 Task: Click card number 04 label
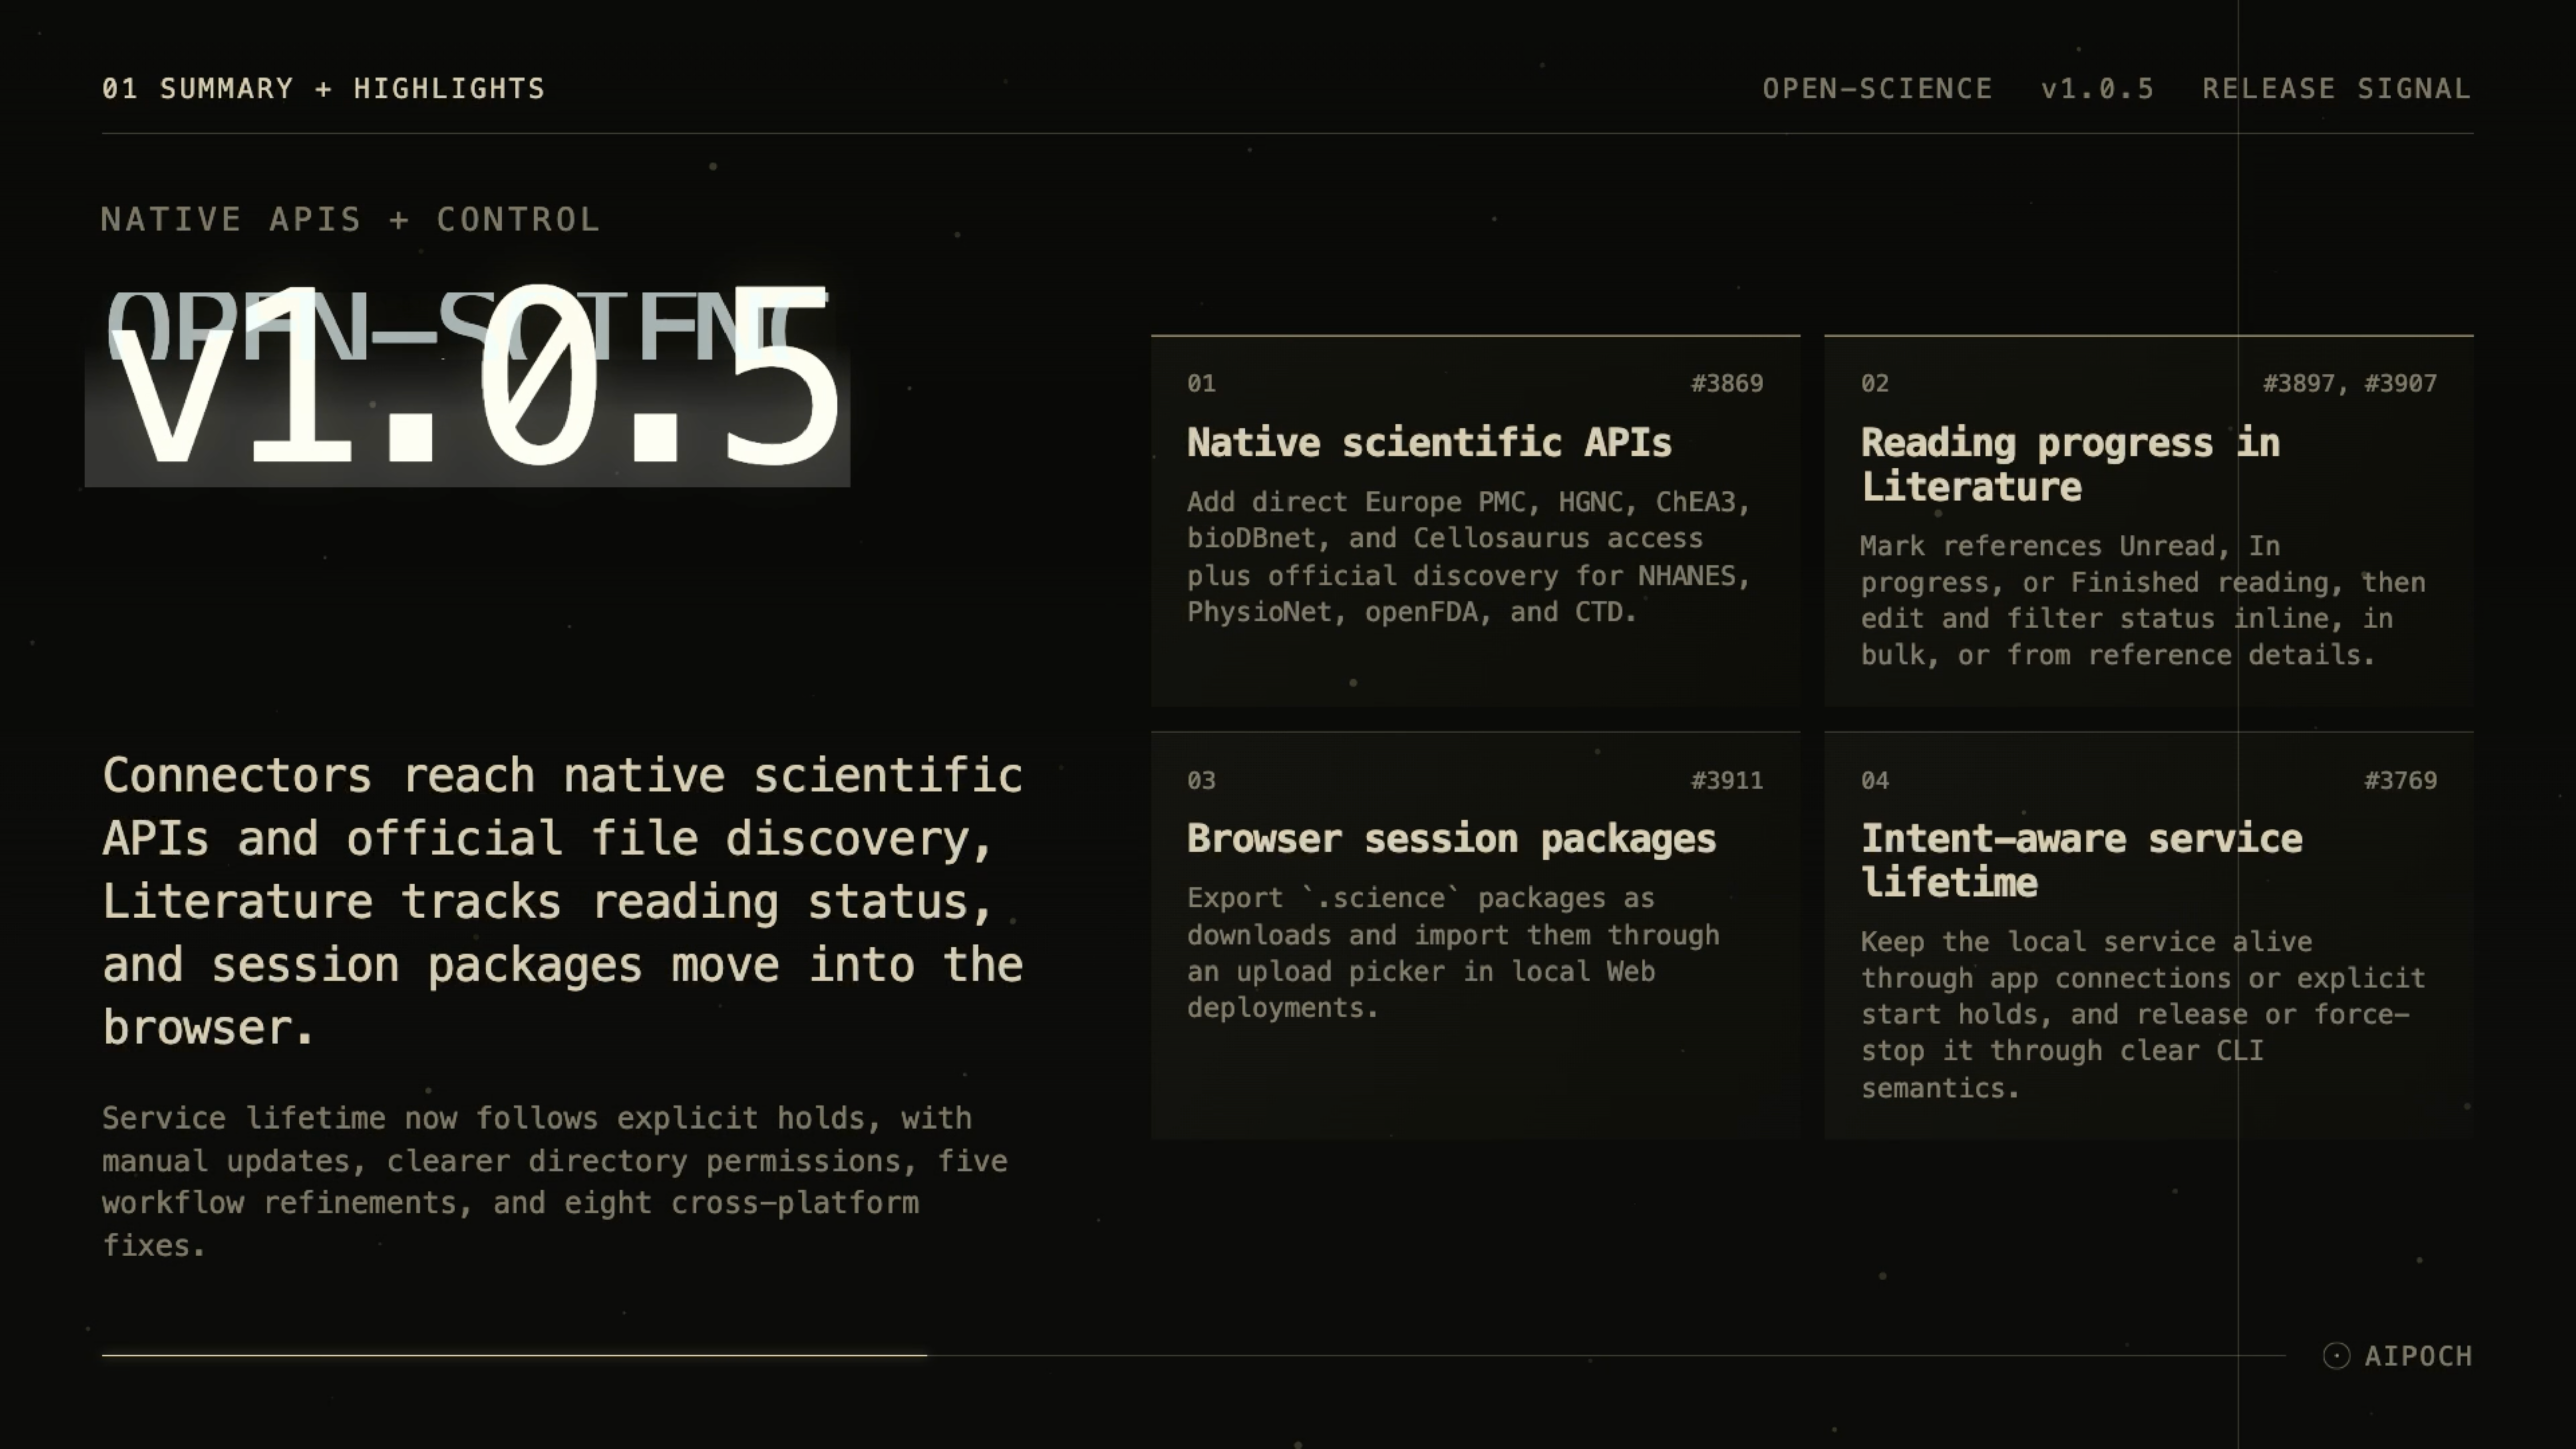(x=1874, y=780)
